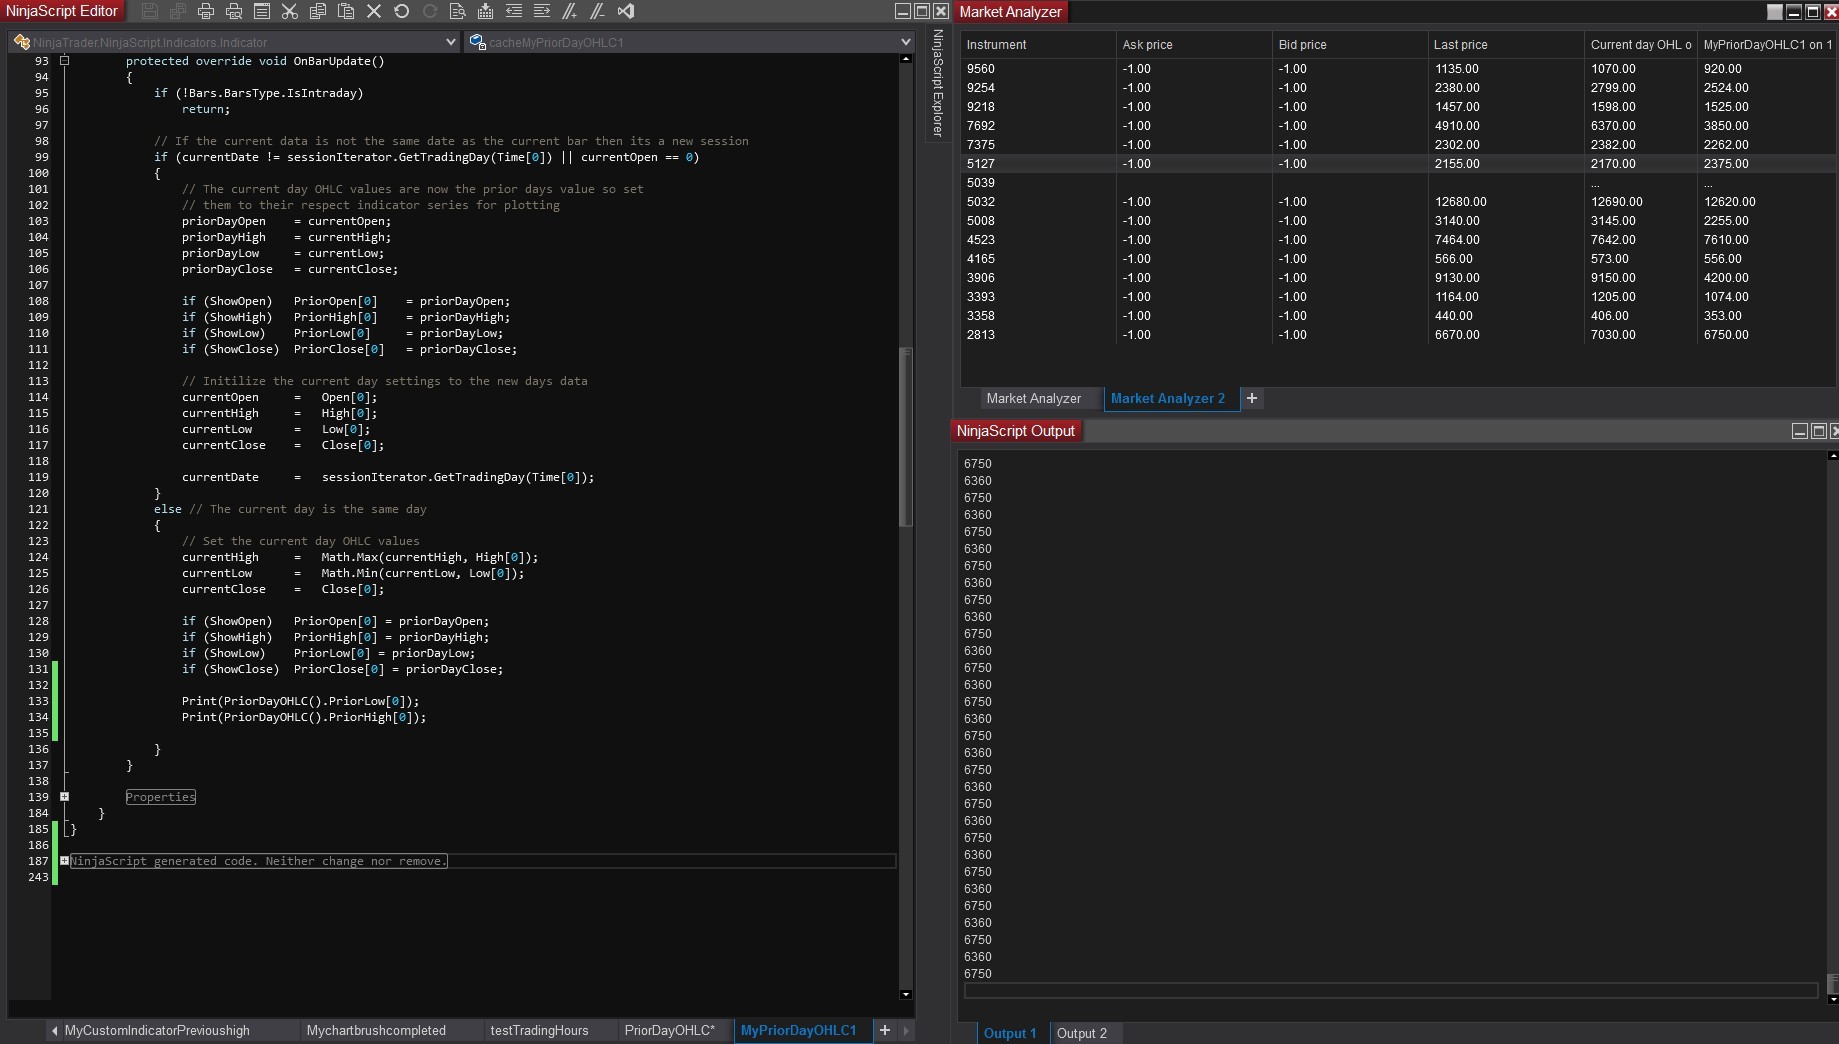Open the Indicators.Indicator class dropdown
This screenshot has height=1044, width=1839.
pos(450,42)
